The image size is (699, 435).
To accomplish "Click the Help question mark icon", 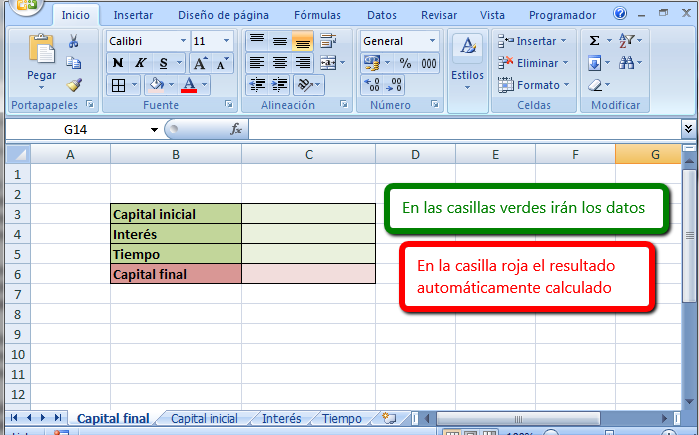I will (x=620, y=14).
